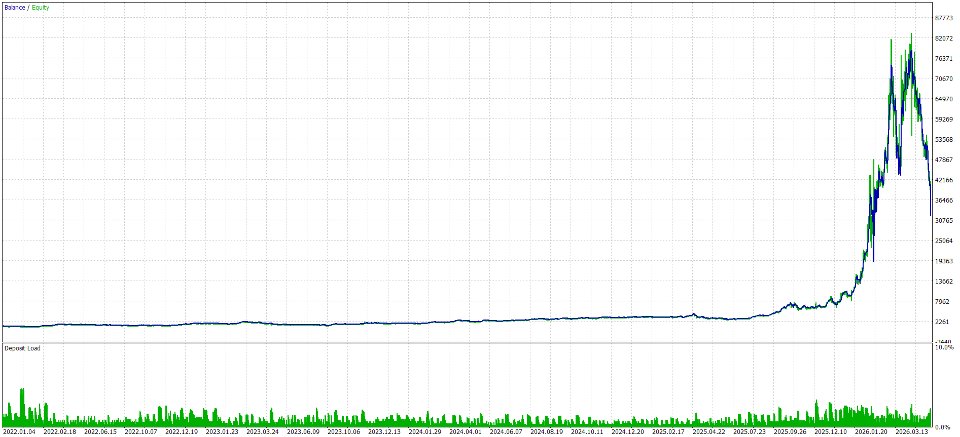This screenshot has width=960, height=437.
Task: Click the Balance legend label
Action: point(15,7)
